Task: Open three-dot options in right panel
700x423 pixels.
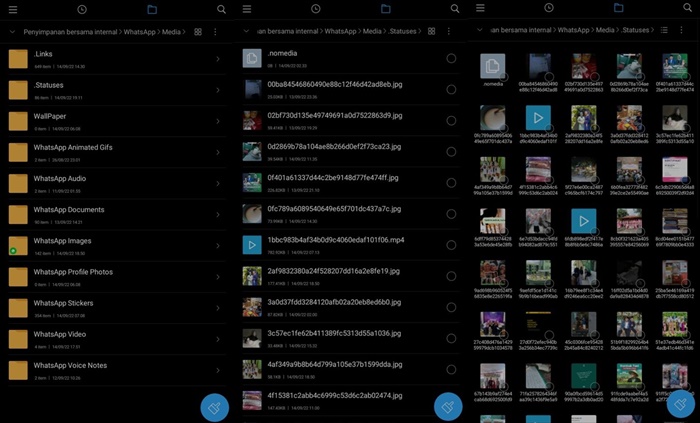Action: 681,30
